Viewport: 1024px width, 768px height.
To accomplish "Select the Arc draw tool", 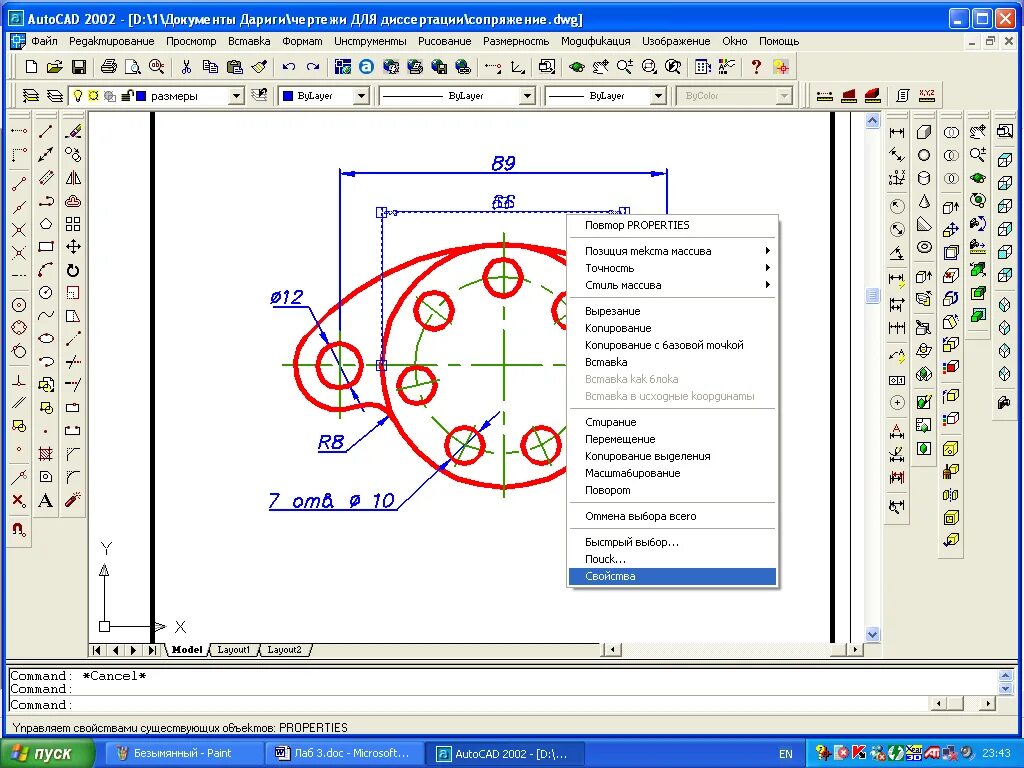I will click(x=45, y=270).
